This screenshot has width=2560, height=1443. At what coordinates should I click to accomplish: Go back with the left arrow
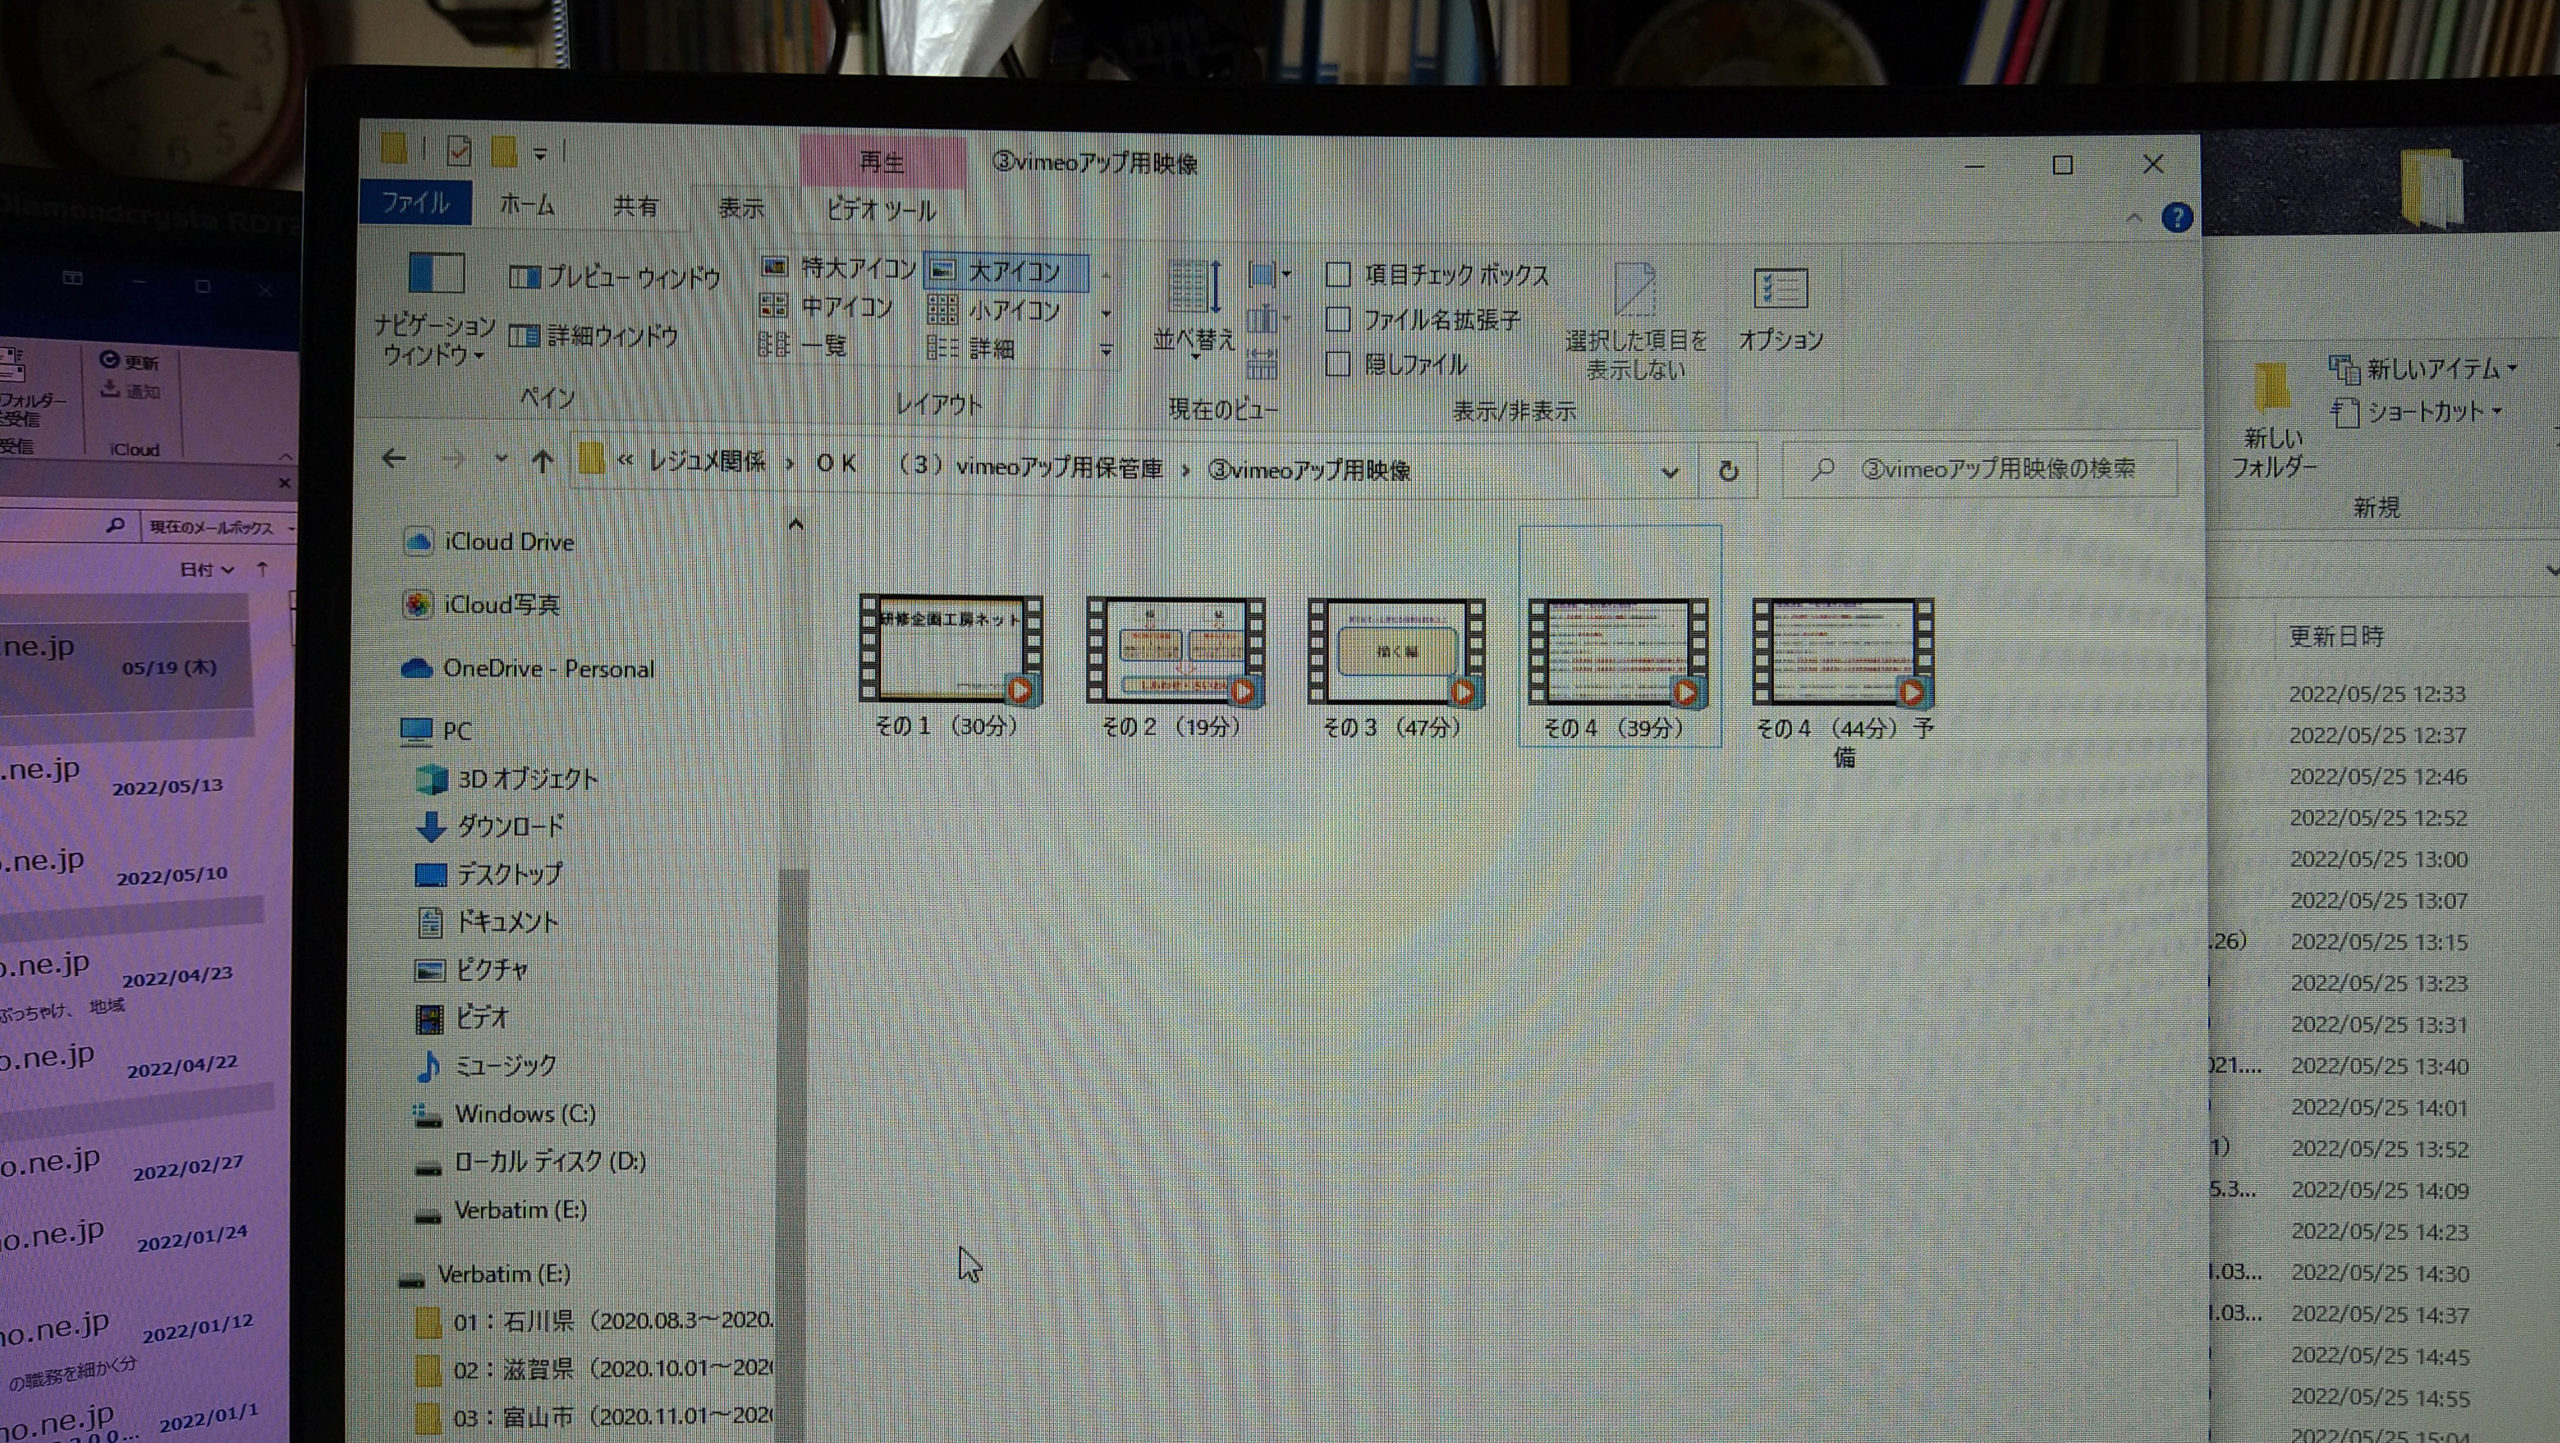(394, 459)
